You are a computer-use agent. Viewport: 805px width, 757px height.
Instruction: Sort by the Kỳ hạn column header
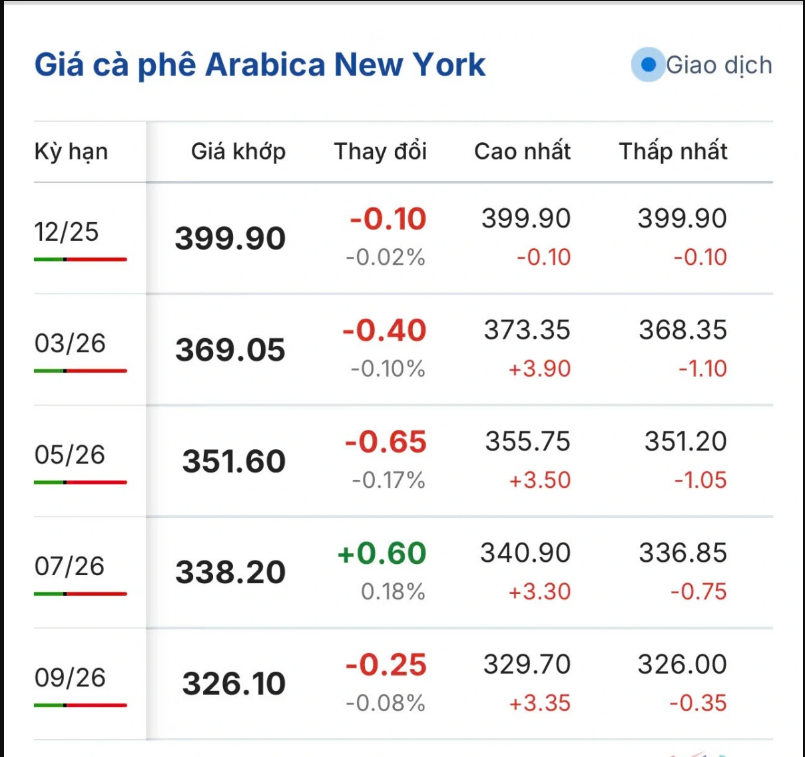point(71,152)
